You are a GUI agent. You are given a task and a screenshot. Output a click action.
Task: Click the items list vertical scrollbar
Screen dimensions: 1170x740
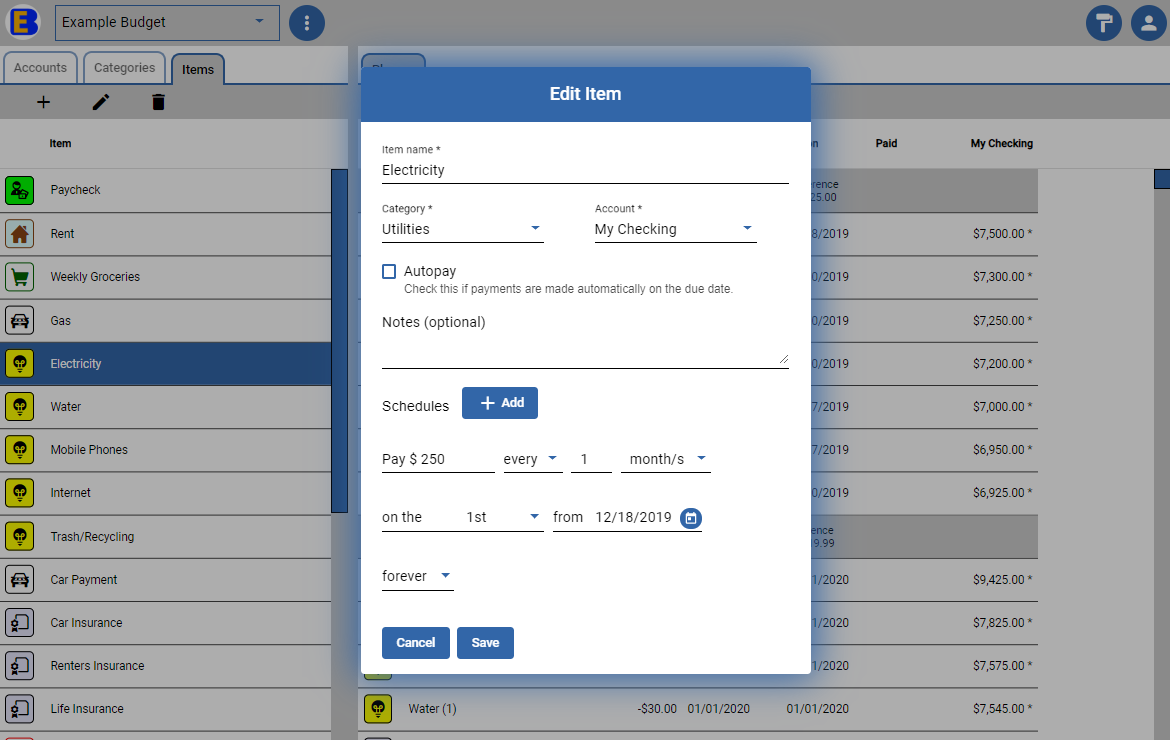pos(340,341)
